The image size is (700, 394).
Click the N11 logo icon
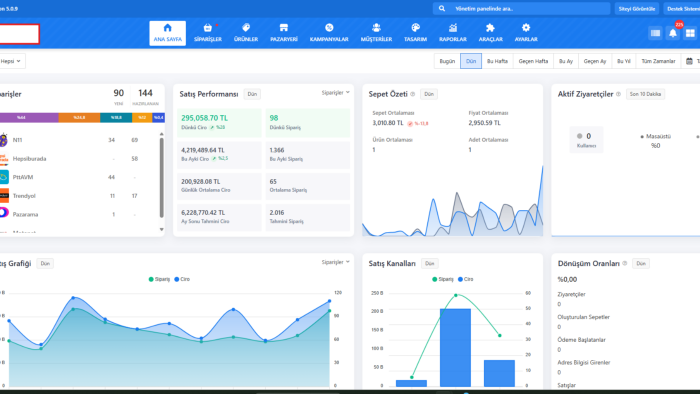click(4, 140)
